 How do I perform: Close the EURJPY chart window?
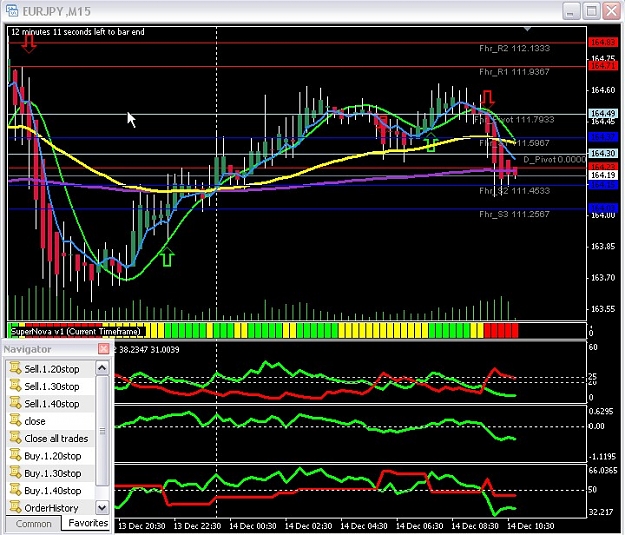tap(611, 11)
